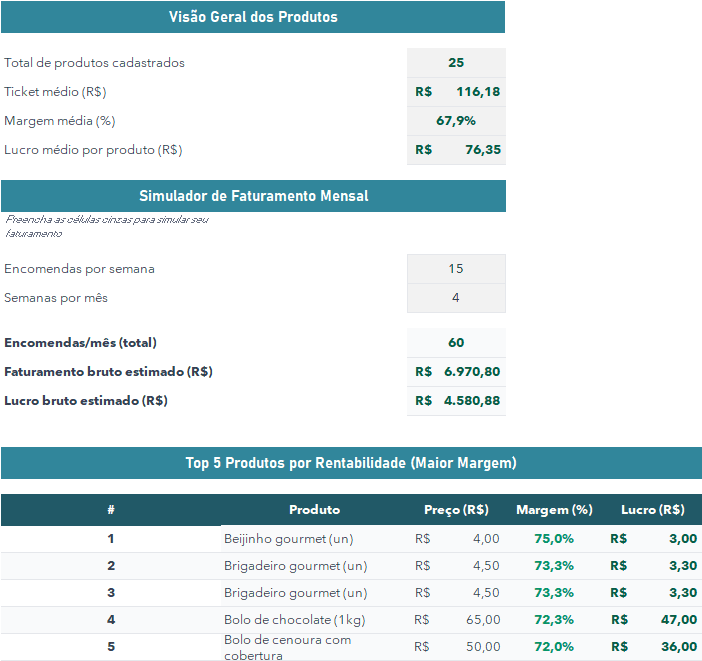Edit the Encomendas por semana cell (15)
The height and width of the screenshot is (661, 702).
point(456,269)
